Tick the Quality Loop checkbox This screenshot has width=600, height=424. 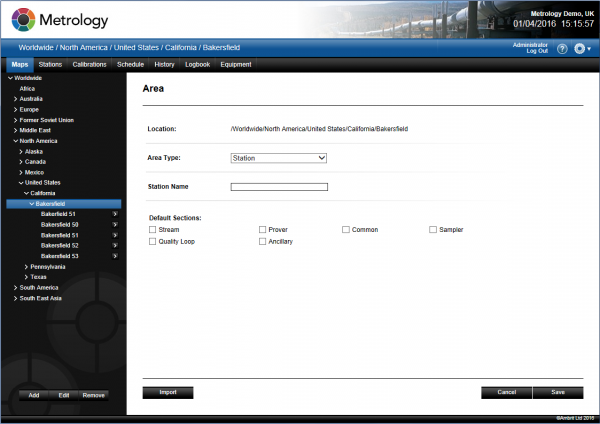152,241
